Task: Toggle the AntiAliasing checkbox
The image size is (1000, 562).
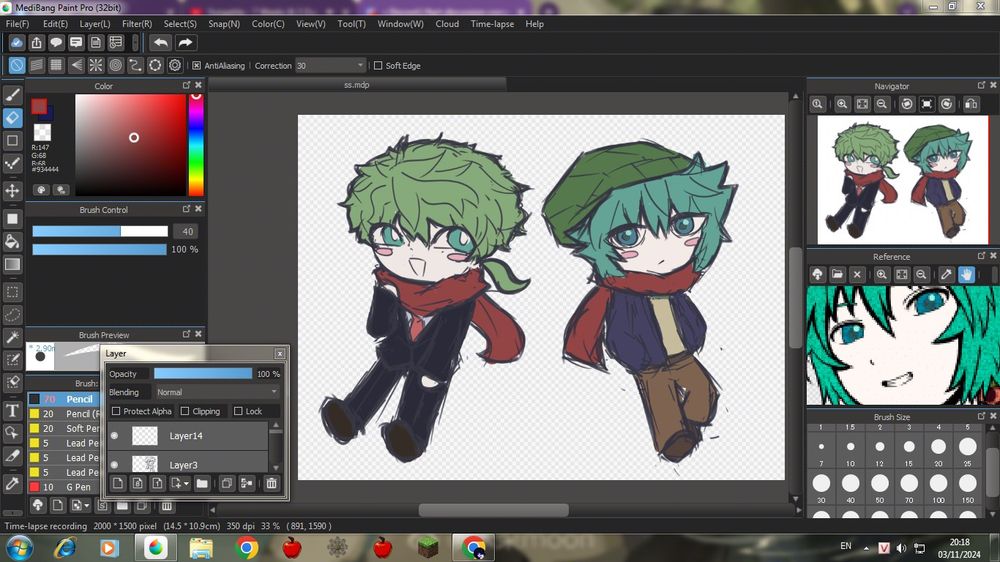Action: [x=197, y=66]
